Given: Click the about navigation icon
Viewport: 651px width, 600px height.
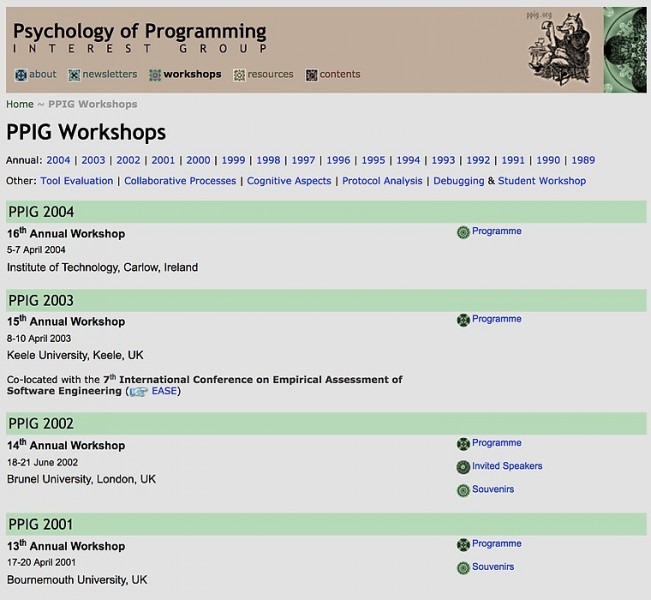Looking at the screenshot, I should point(21,75).
